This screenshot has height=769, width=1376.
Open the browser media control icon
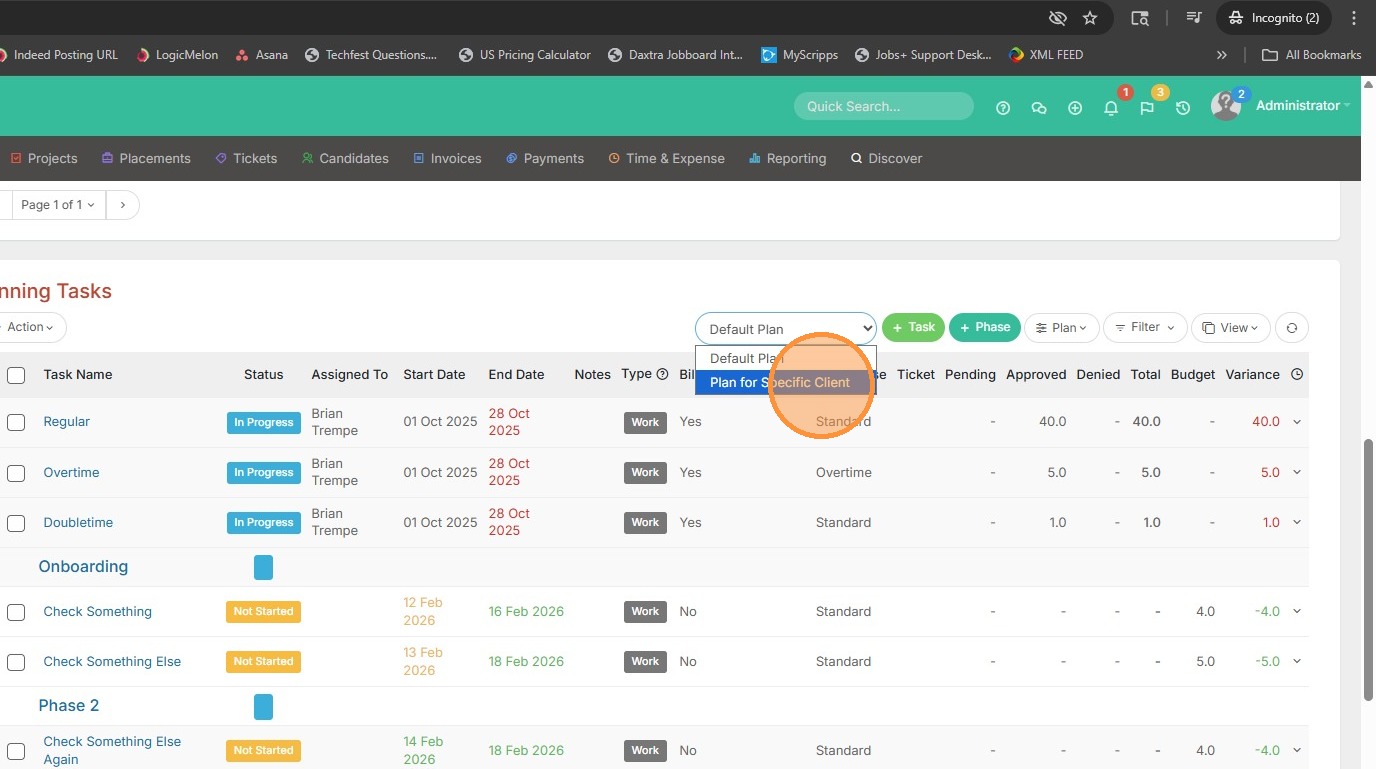tap(1193, 18)
